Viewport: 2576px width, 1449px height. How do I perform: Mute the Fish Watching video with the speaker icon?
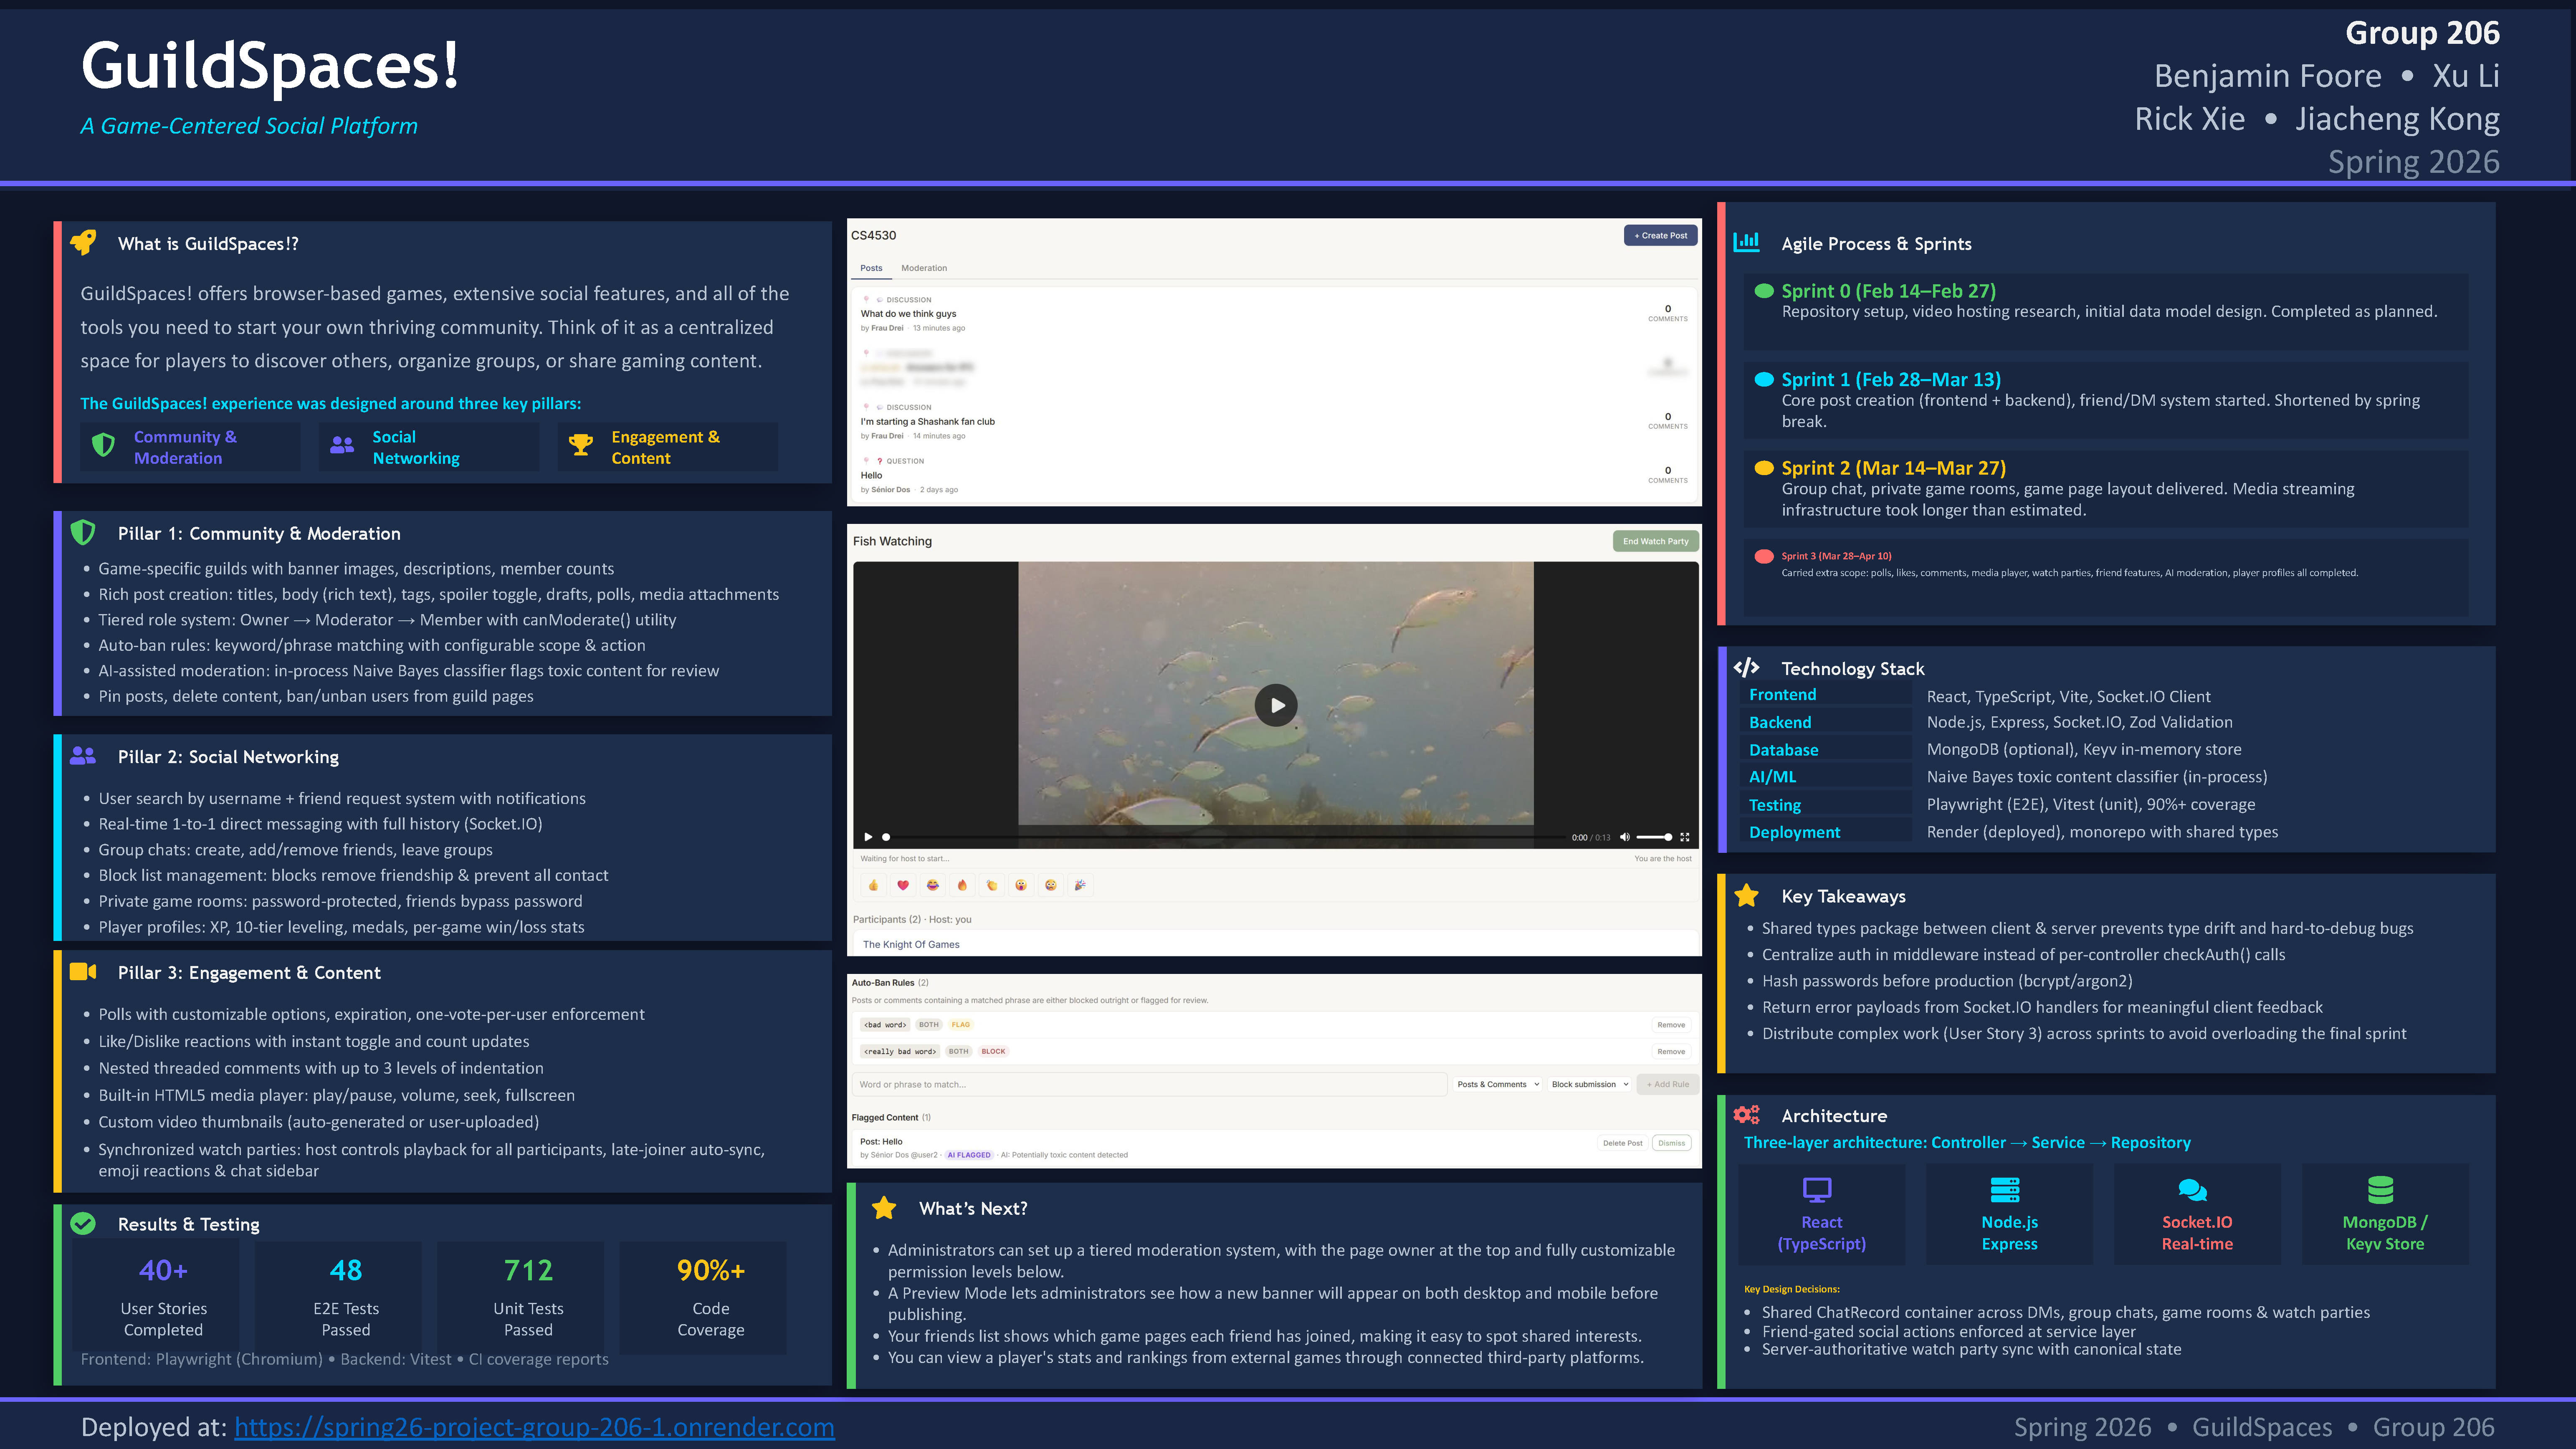pos(1625,837)
